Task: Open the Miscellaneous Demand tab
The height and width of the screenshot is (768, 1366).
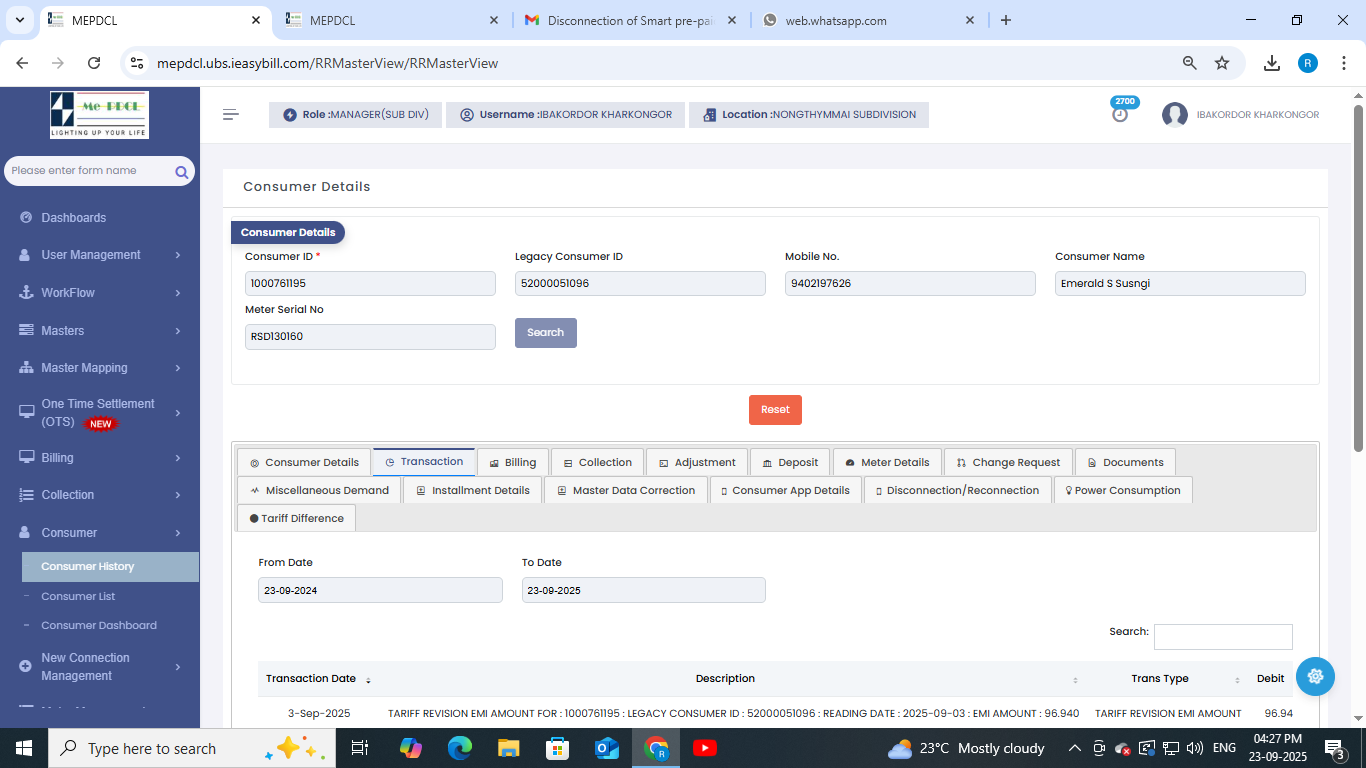Action: click(x=319, y=490)
